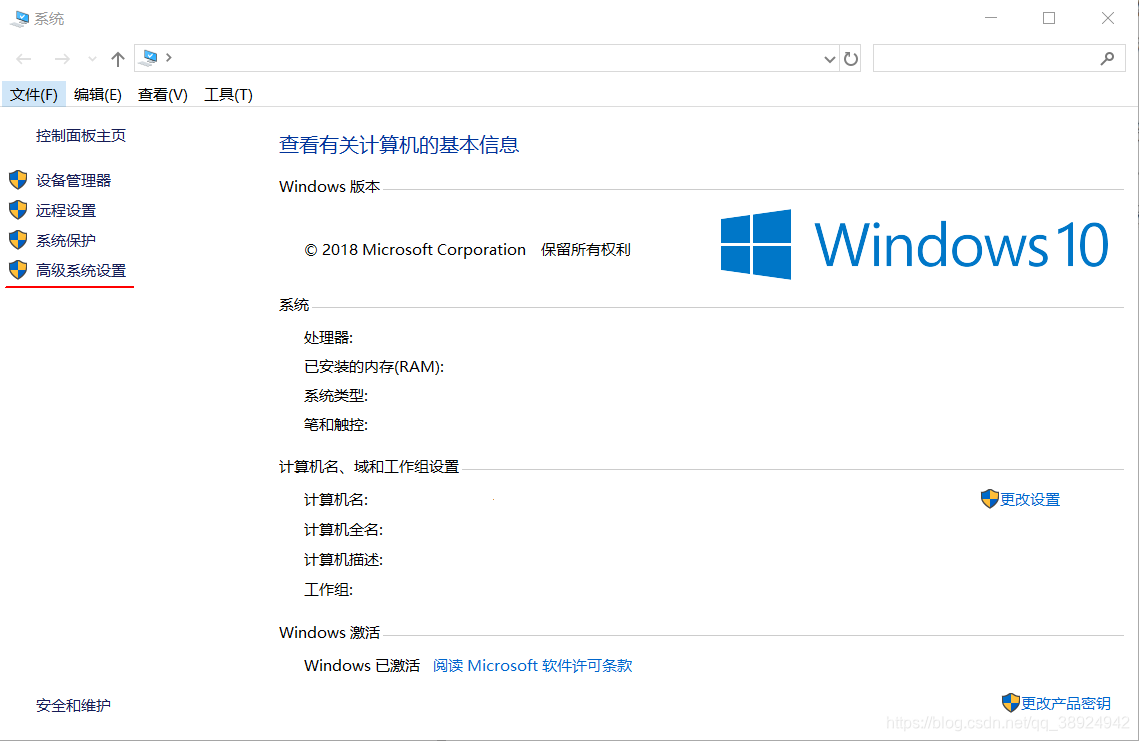Maximize the 系统 window
The height and width of the screenshot is (741, 1139).
point(1049,18)
